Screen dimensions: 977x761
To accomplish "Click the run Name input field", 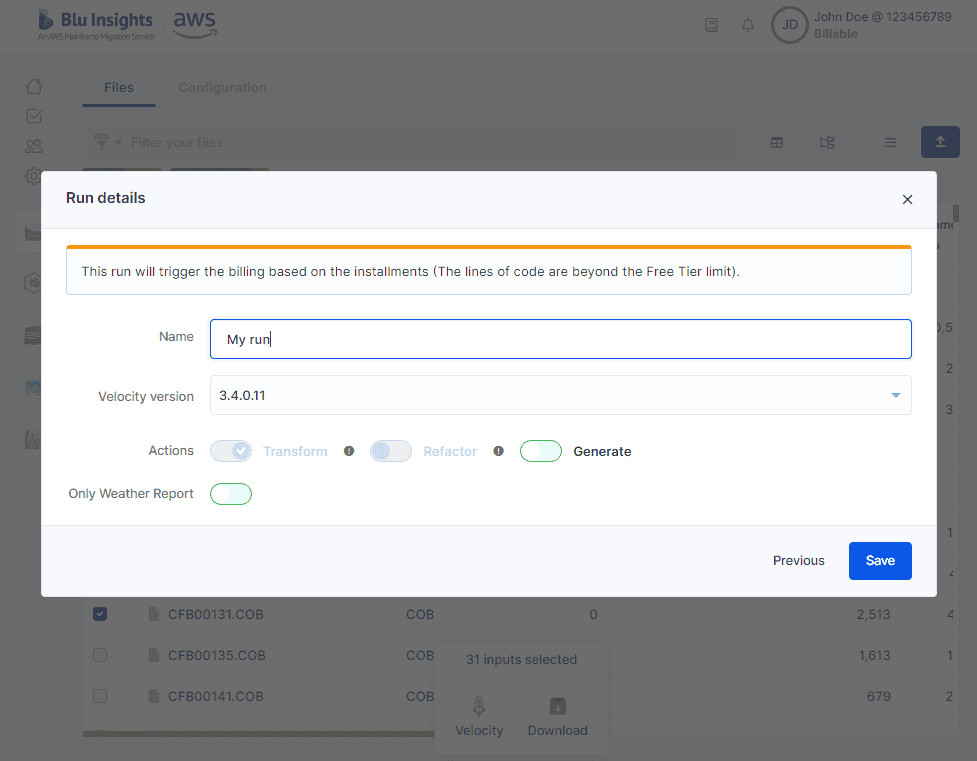I will (560, 339).
